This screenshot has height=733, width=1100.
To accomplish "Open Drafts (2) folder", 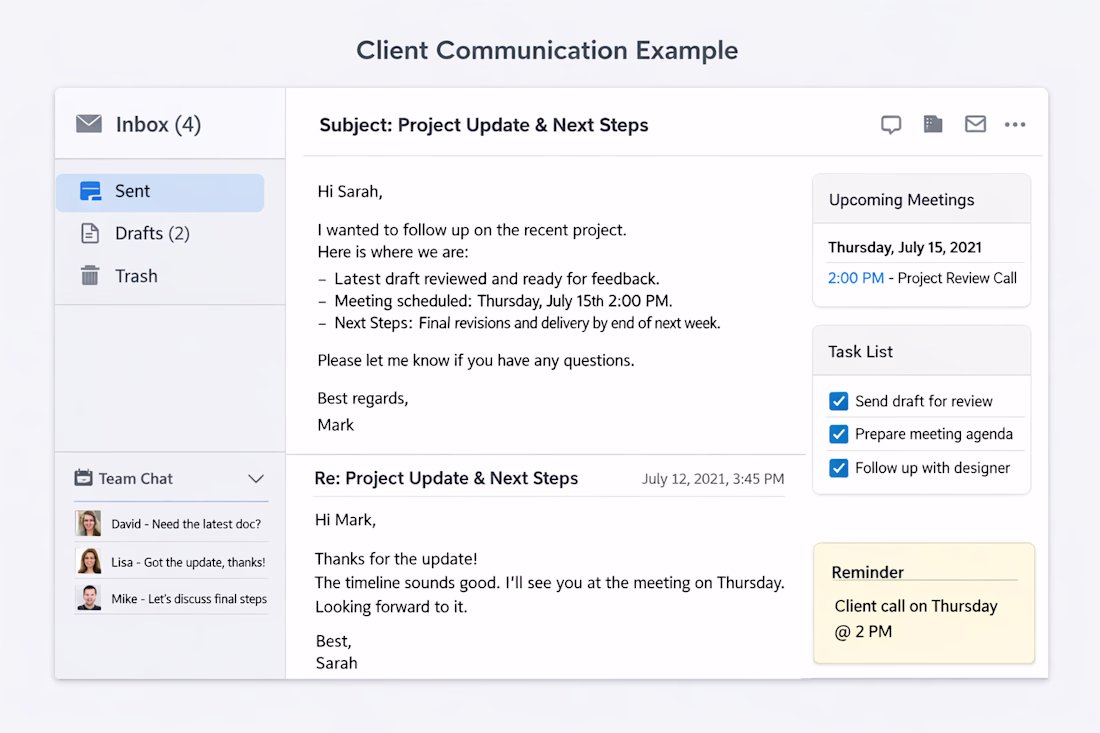I will click(x=135, y=233).
